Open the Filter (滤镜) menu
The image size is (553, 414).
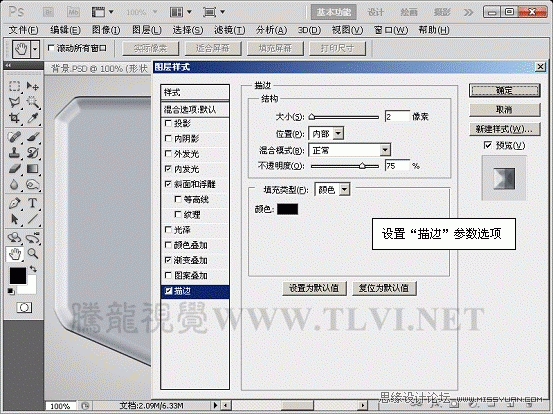pos(230,30)
